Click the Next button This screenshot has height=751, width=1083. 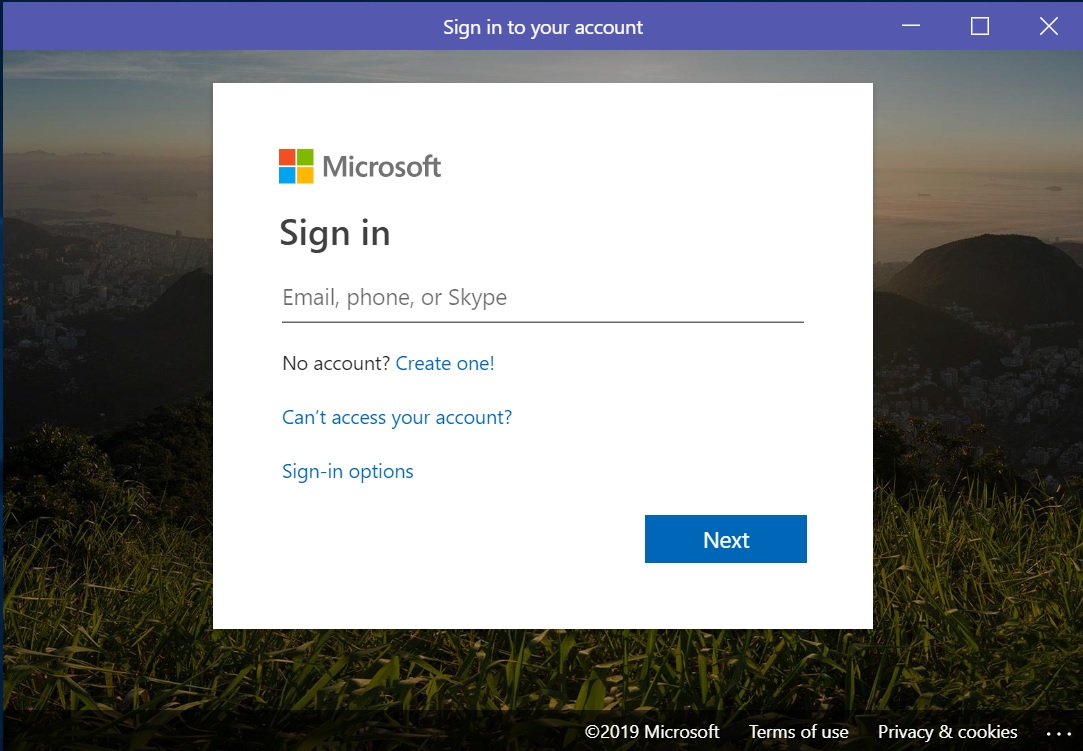point(726,539)
